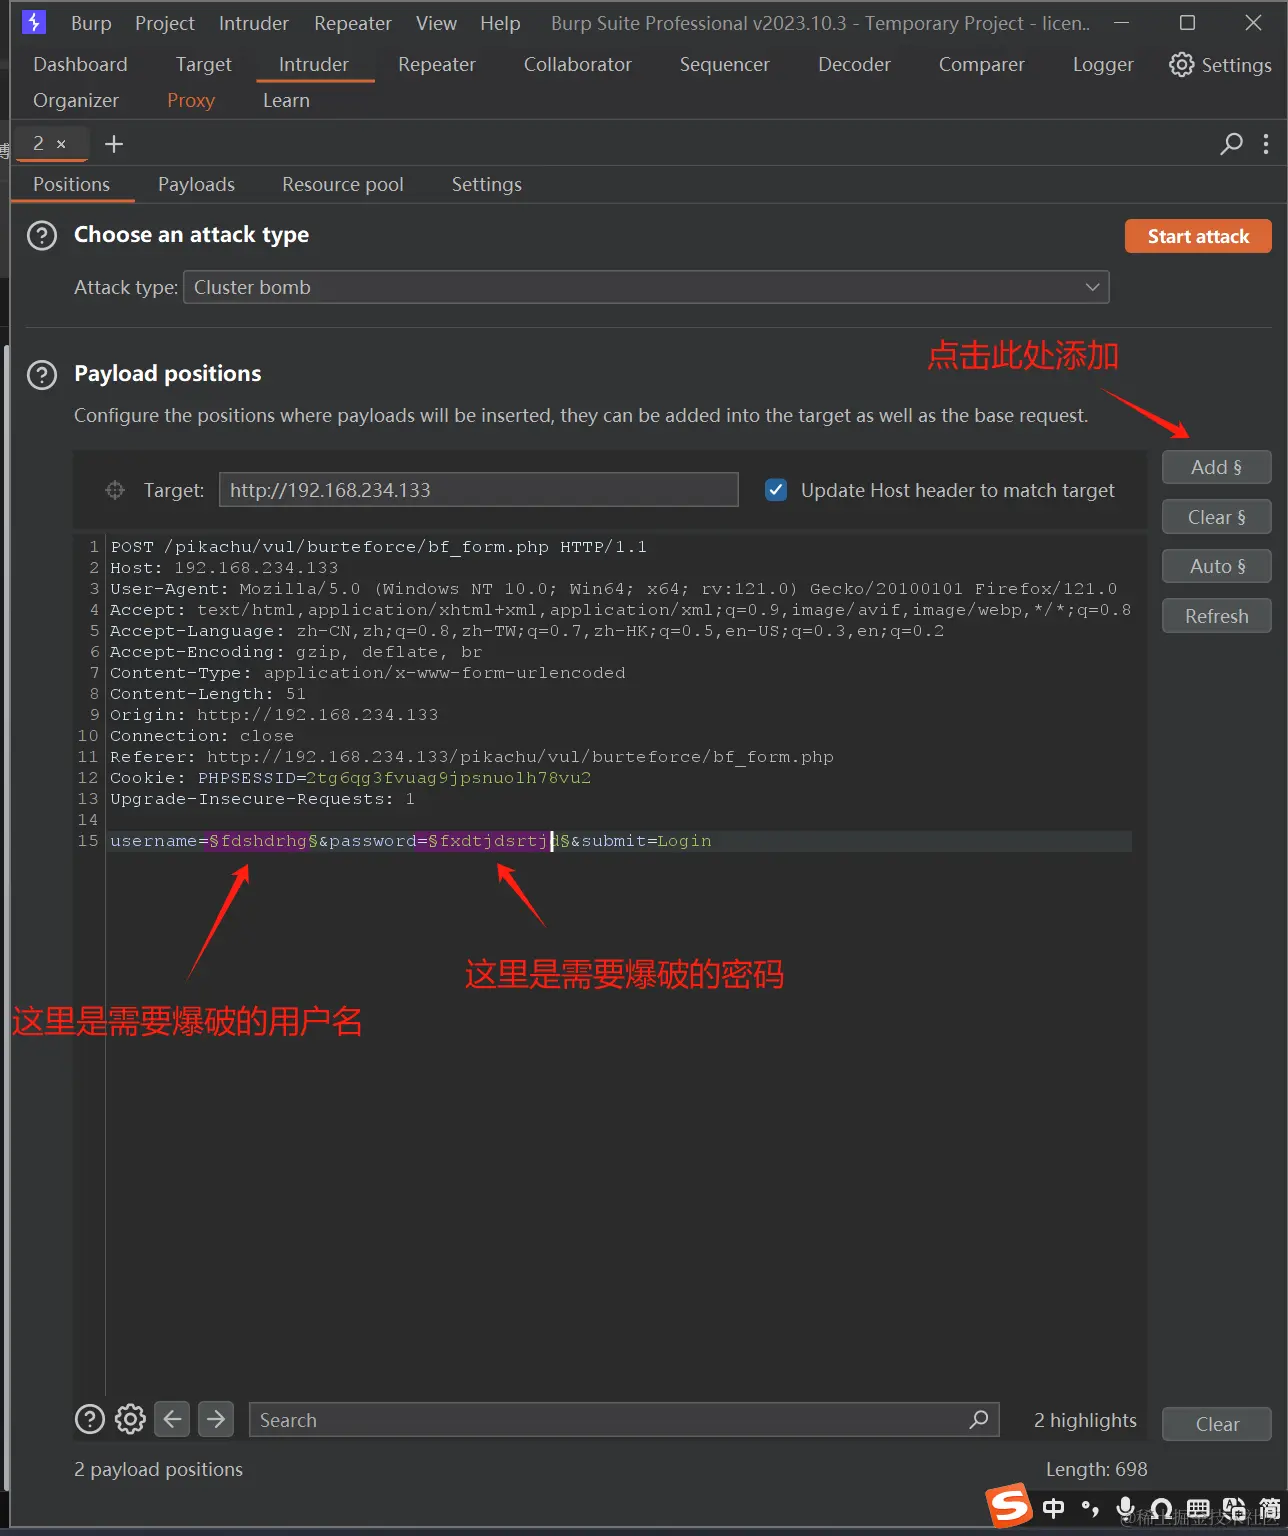The image size is (1288, 1536).
Task: Switch to the Logger tab
Action: [x=1103, y=65]
